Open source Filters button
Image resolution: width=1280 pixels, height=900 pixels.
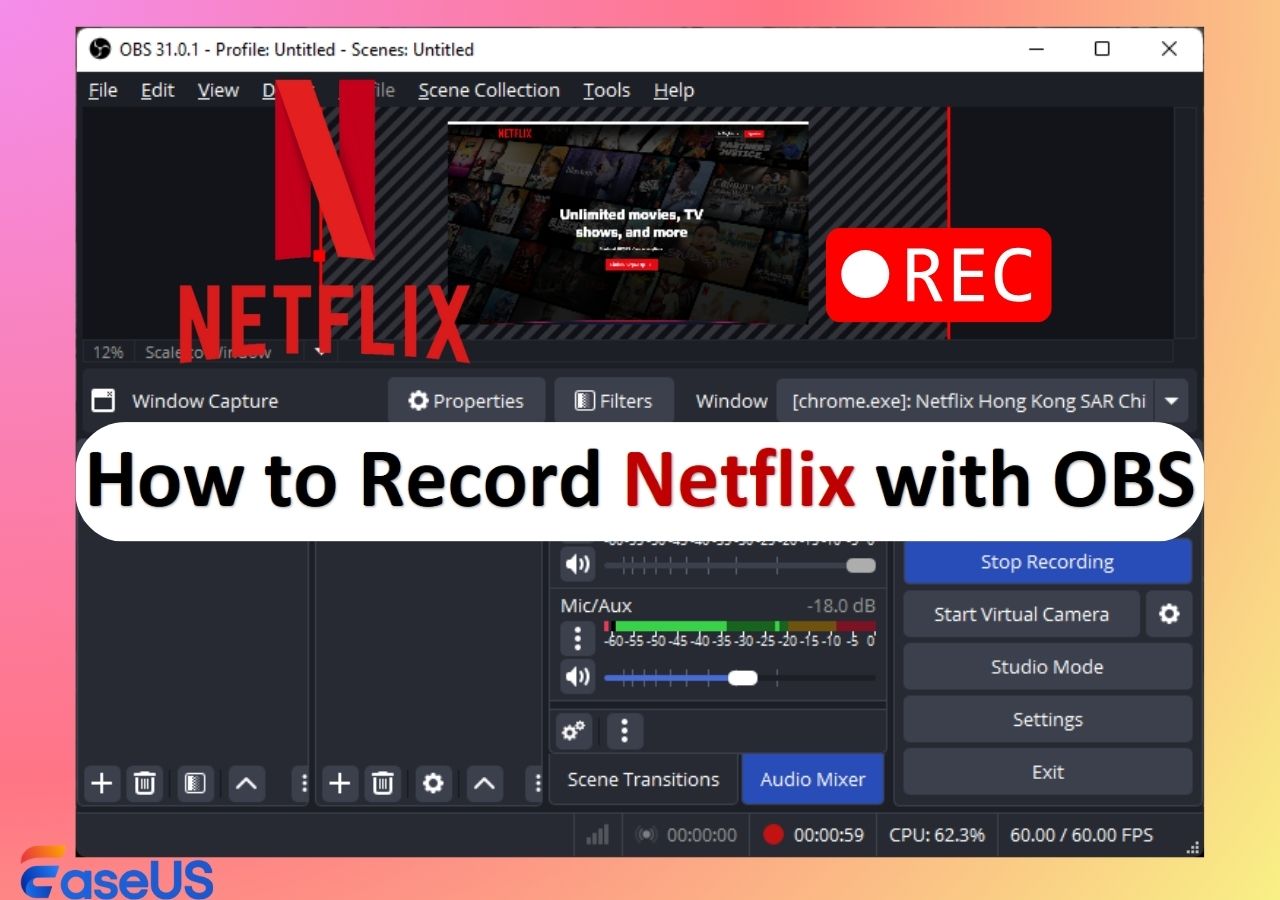(614, 401)
